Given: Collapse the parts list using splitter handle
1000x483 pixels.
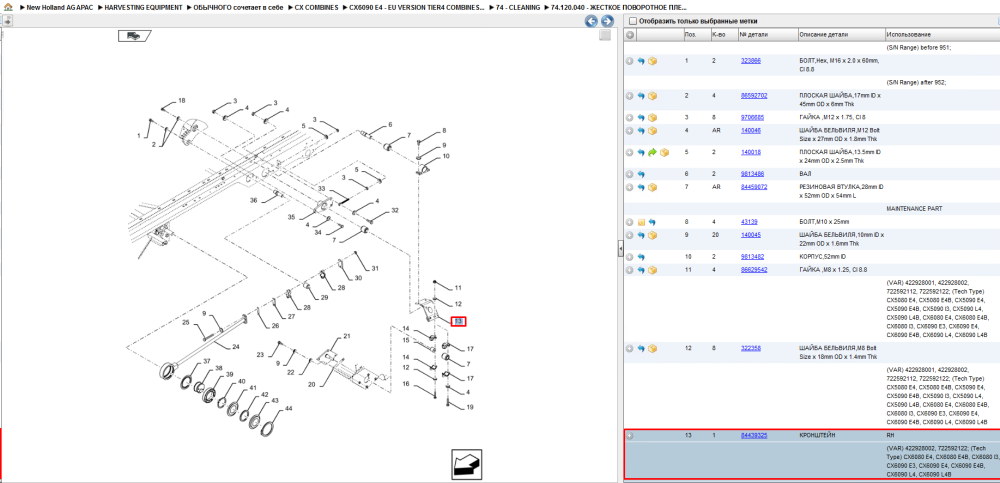Looking at the screenshot, I should (x=620, y=249).
